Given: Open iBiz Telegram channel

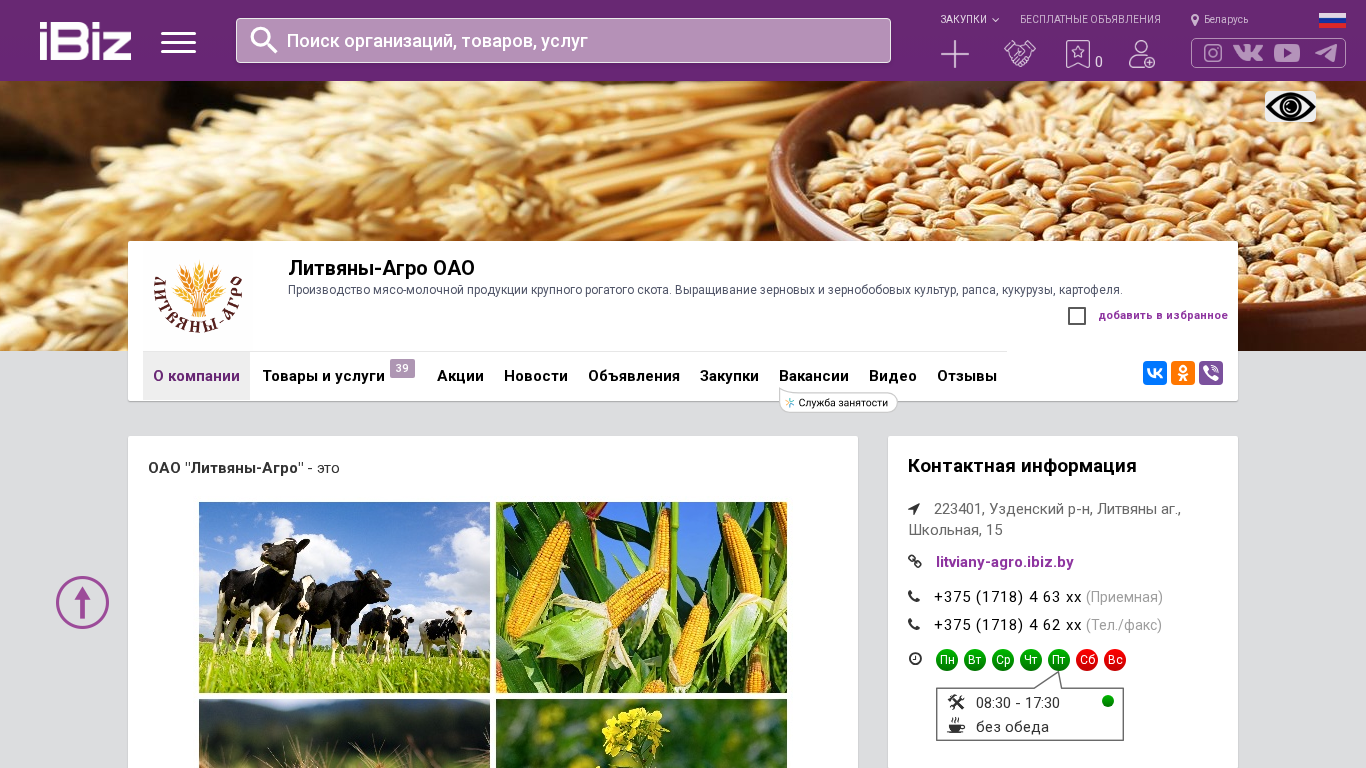Looking at the screenshot, I should [x=1326, y=53].
